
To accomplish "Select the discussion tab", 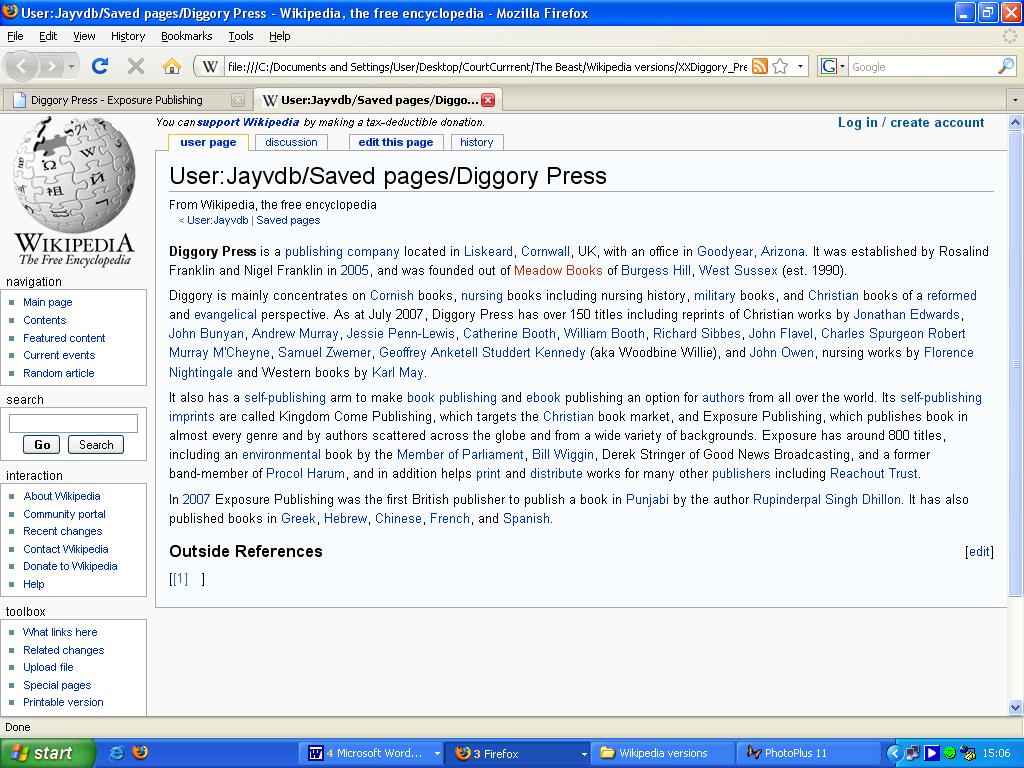I will (291, 142).
